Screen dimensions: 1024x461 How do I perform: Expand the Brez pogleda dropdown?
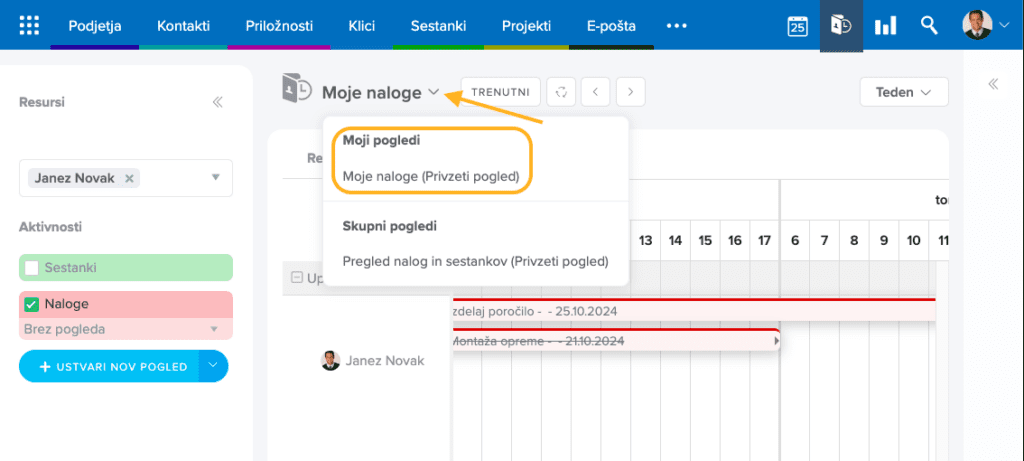pyautogui.click(x=212, y=329)
